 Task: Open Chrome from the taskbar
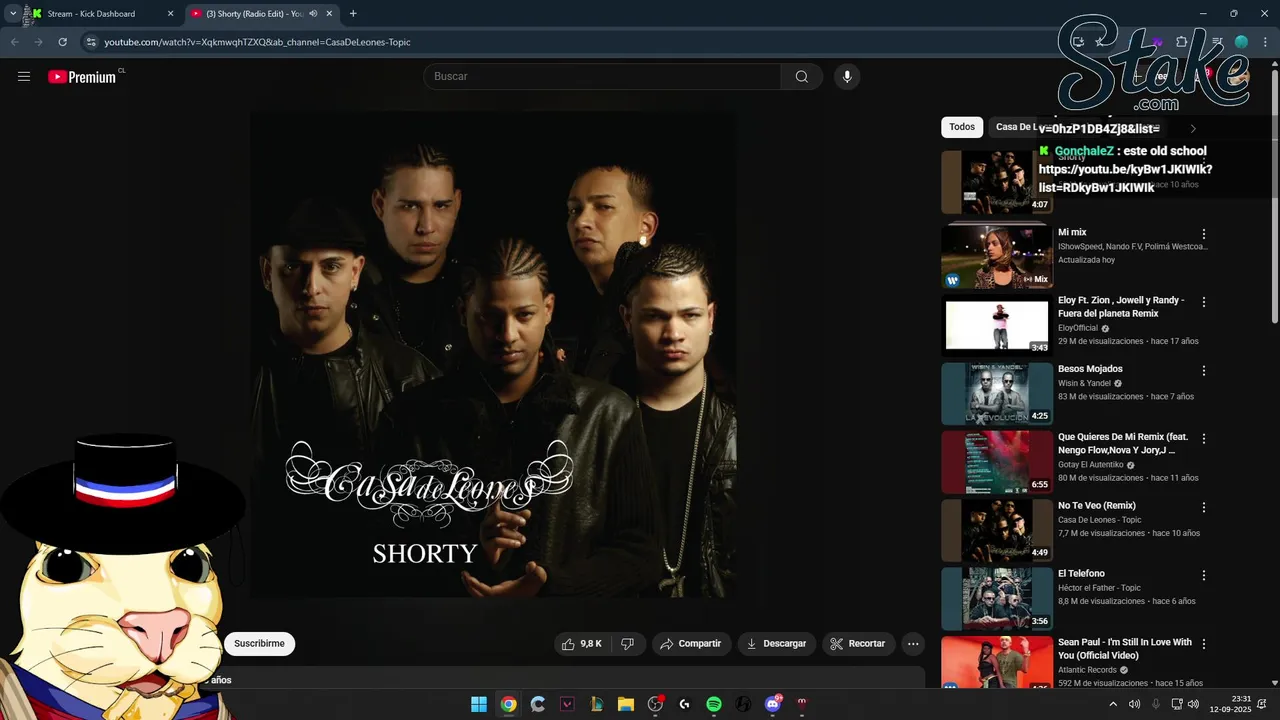508,704
